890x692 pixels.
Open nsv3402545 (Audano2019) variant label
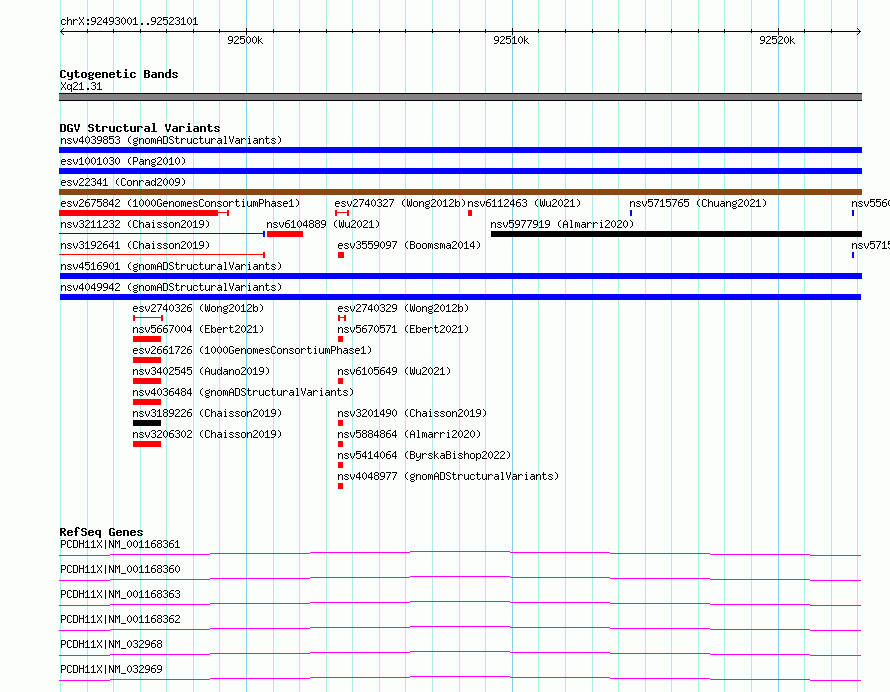pyautogui.click(x=201, y=371)
